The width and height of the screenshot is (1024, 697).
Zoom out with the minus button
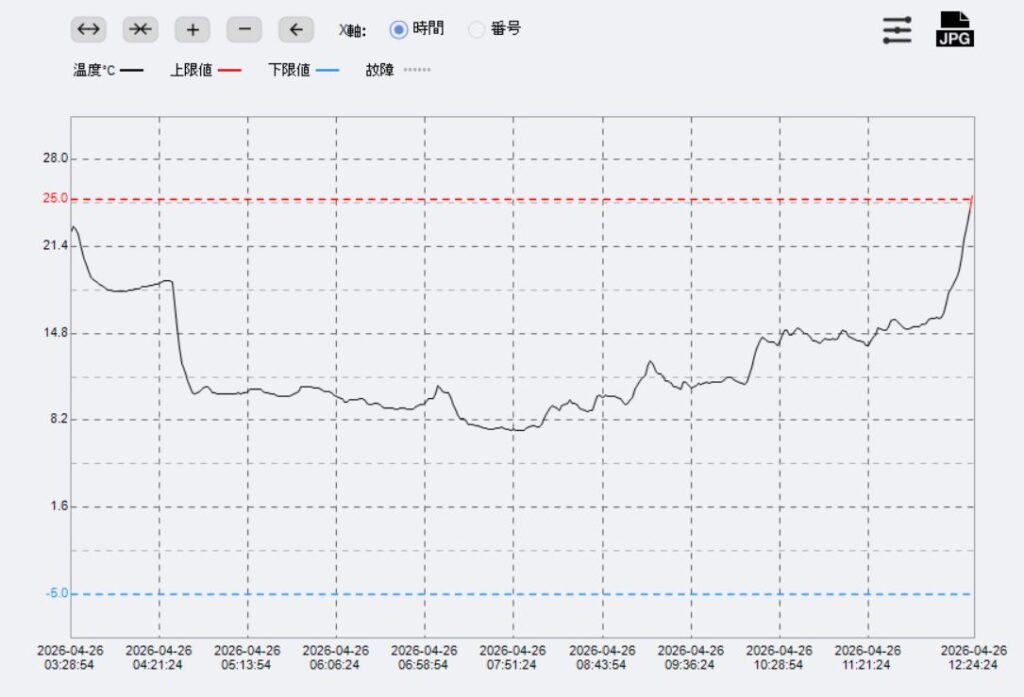(244, 30)
